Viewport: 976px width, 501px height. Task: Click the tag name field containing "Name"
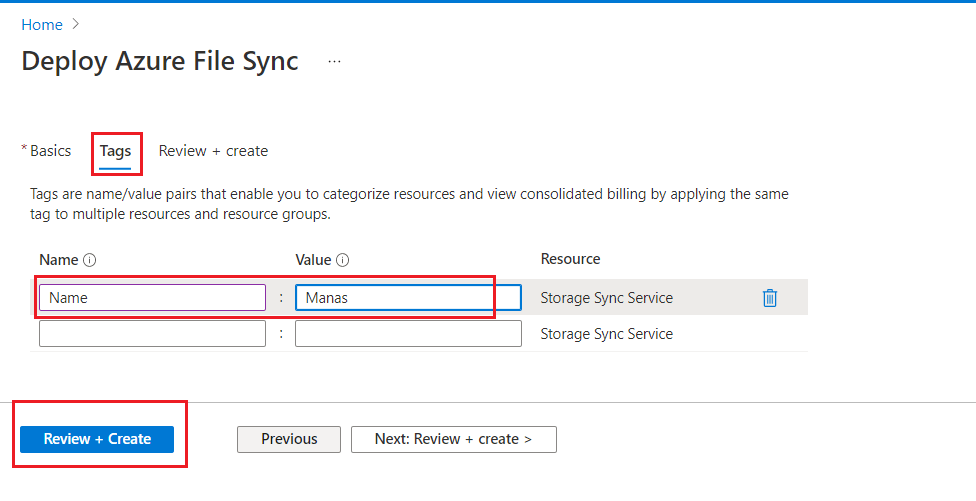pyautogui.click(x=152, y=297)
